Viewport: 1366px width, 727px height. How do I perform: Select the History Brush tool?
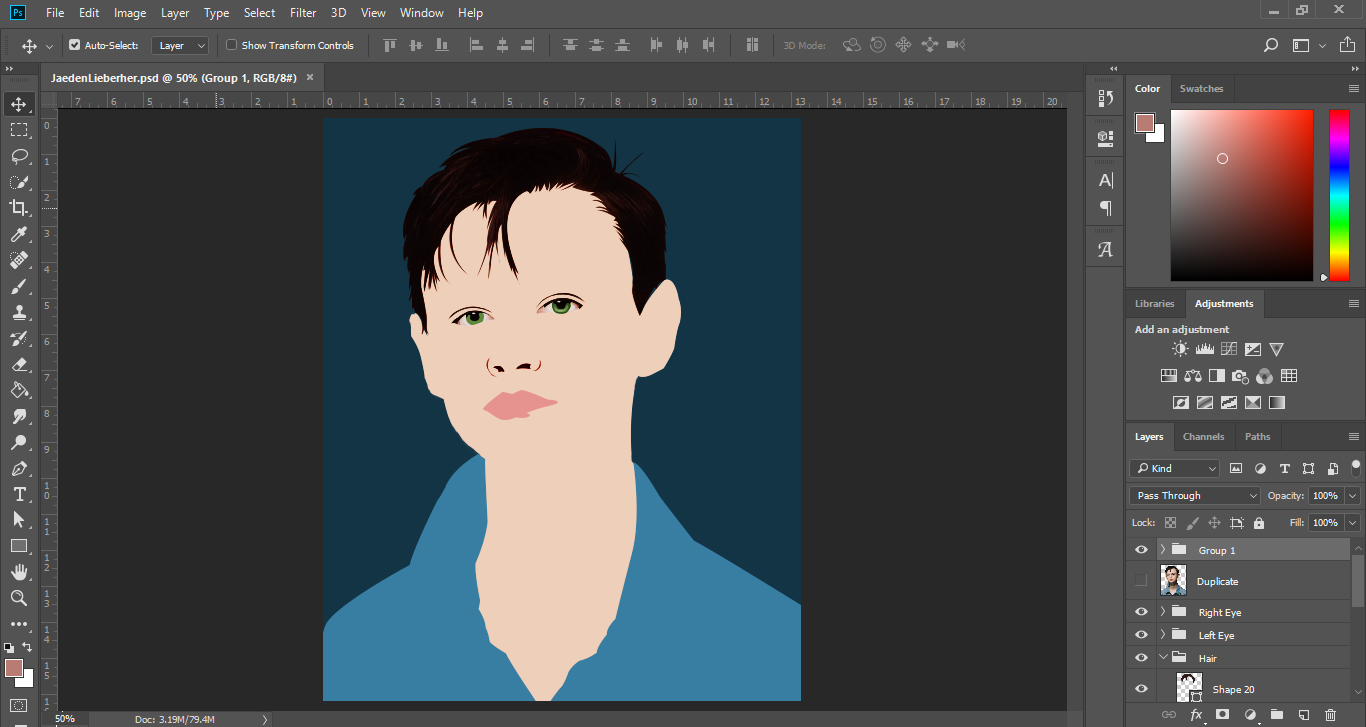coord(18,338)
